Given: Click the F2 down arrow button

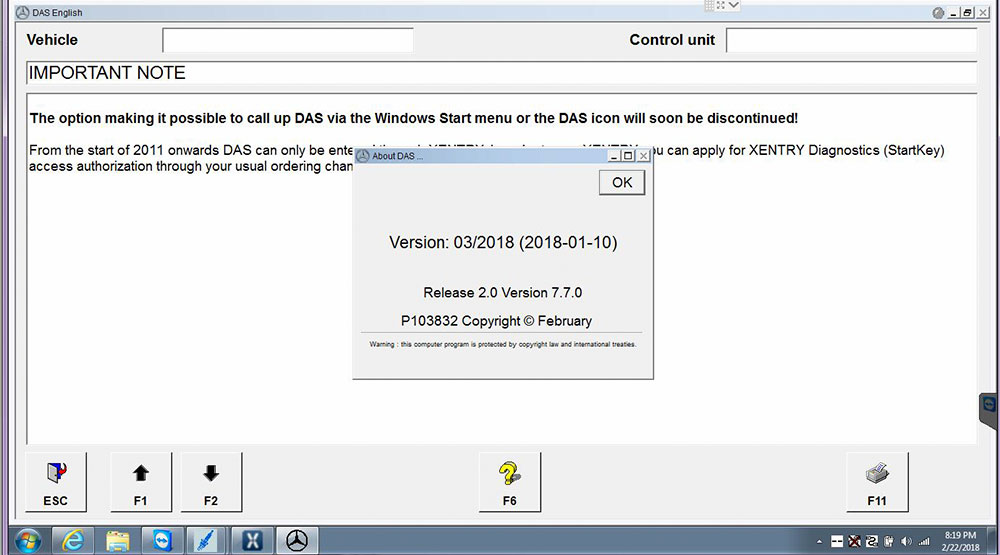Looking at the screenshot, I should click(x=211, y=481).
